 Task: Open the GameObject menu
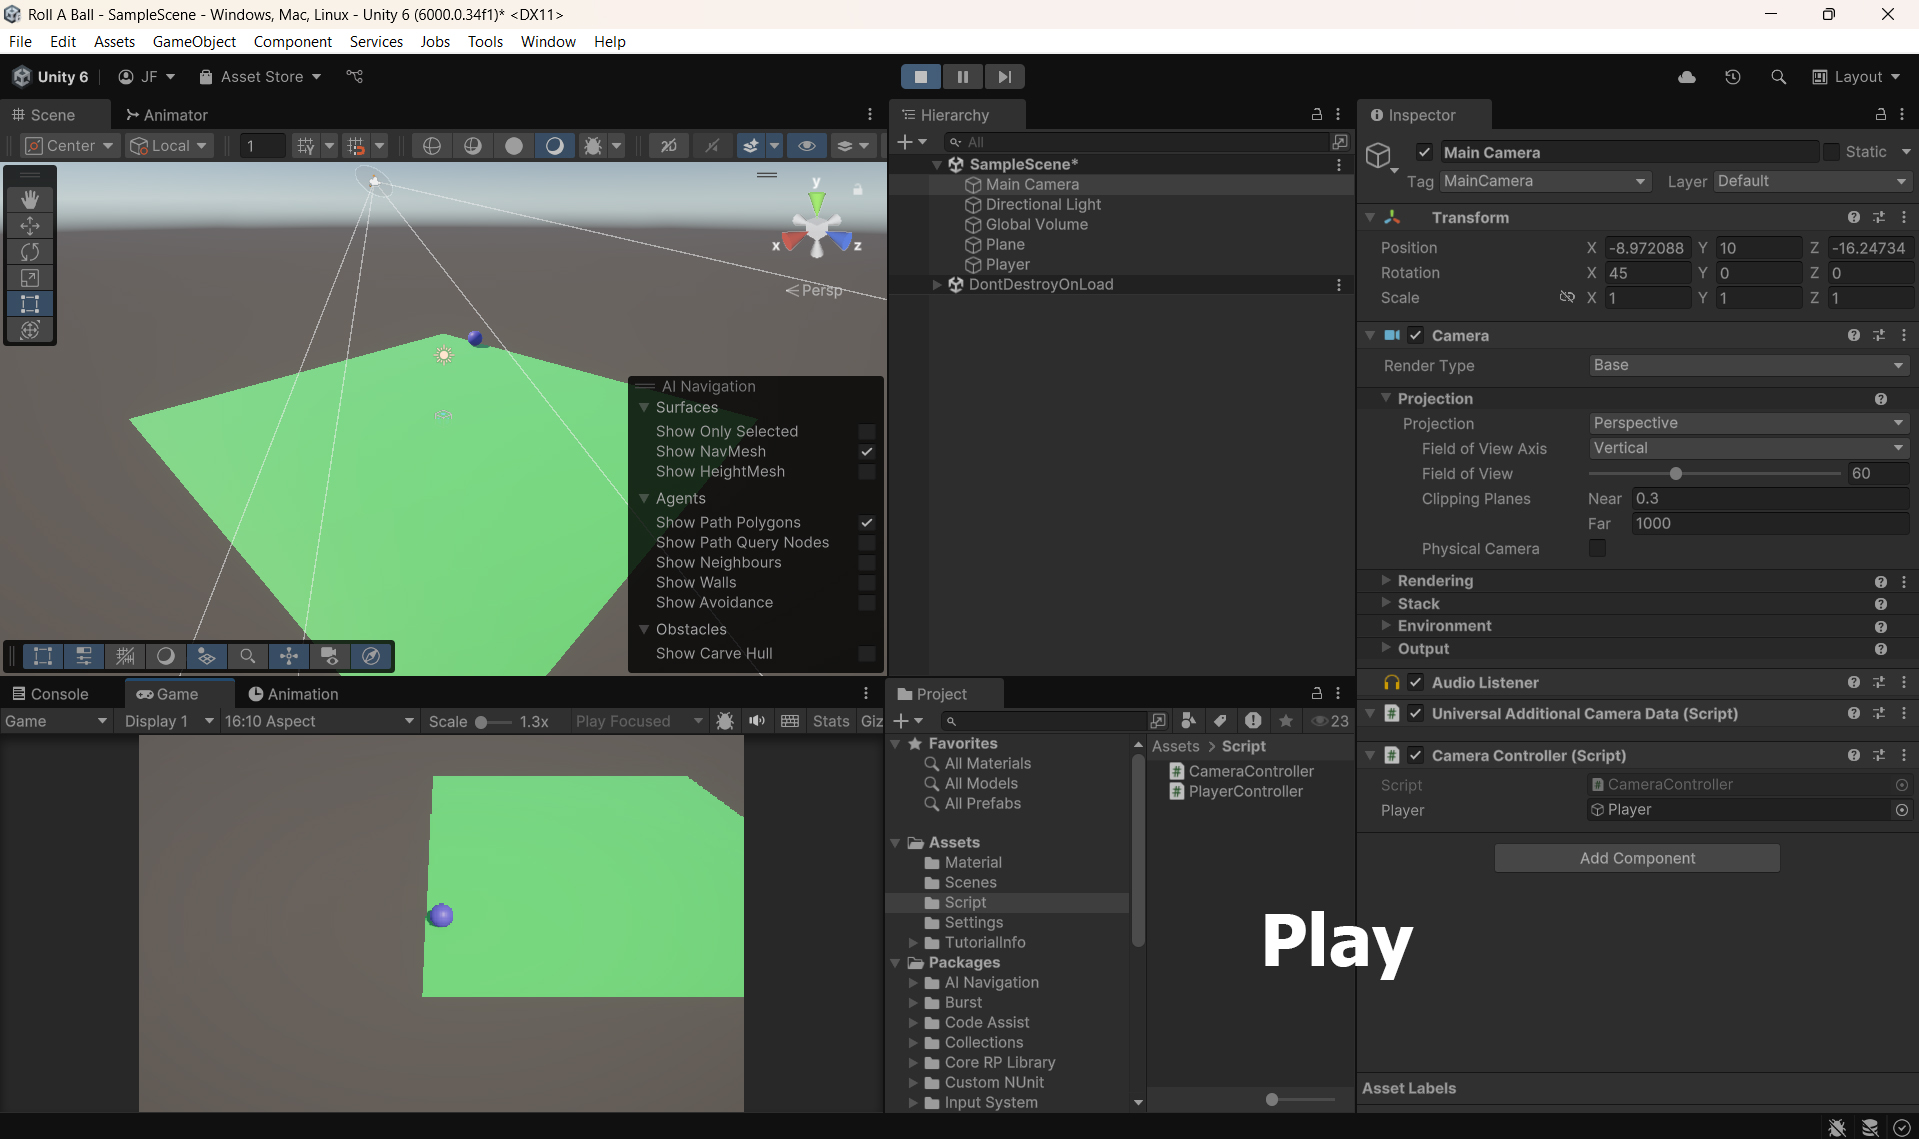[x=194, y=41]
